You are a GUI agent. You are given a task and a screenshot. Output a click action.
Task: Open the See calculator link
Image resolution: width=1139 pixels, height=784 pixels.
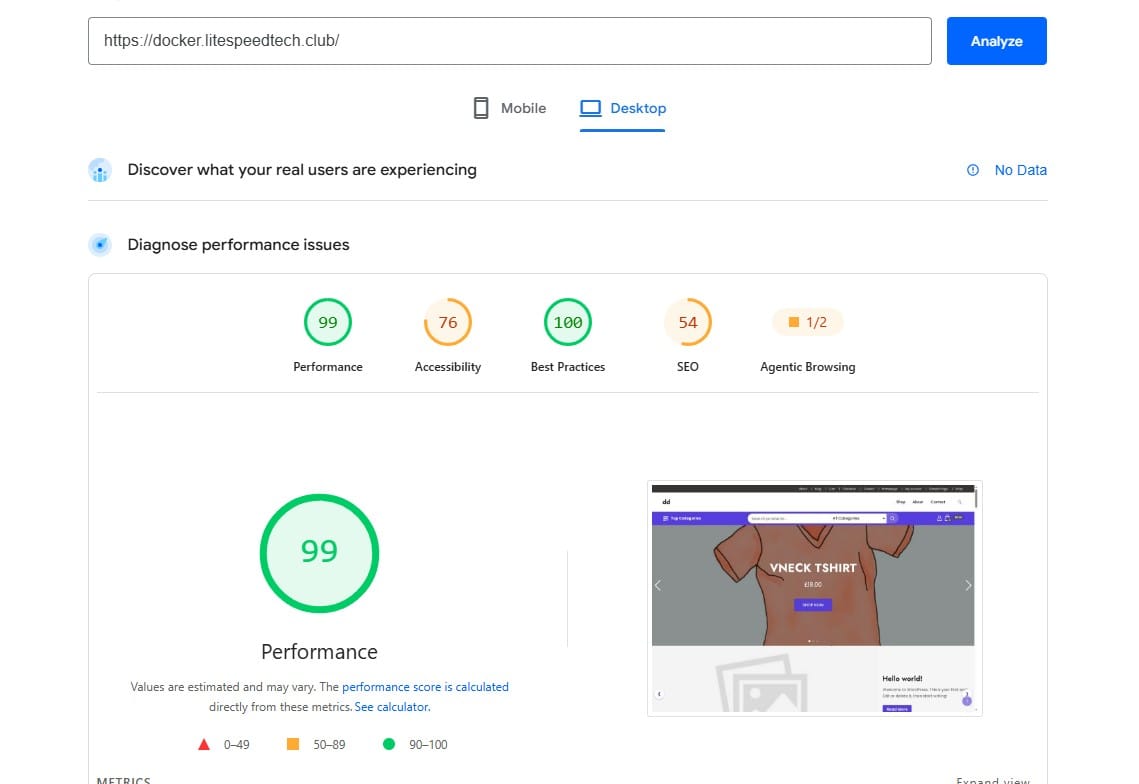pos(392,707)
